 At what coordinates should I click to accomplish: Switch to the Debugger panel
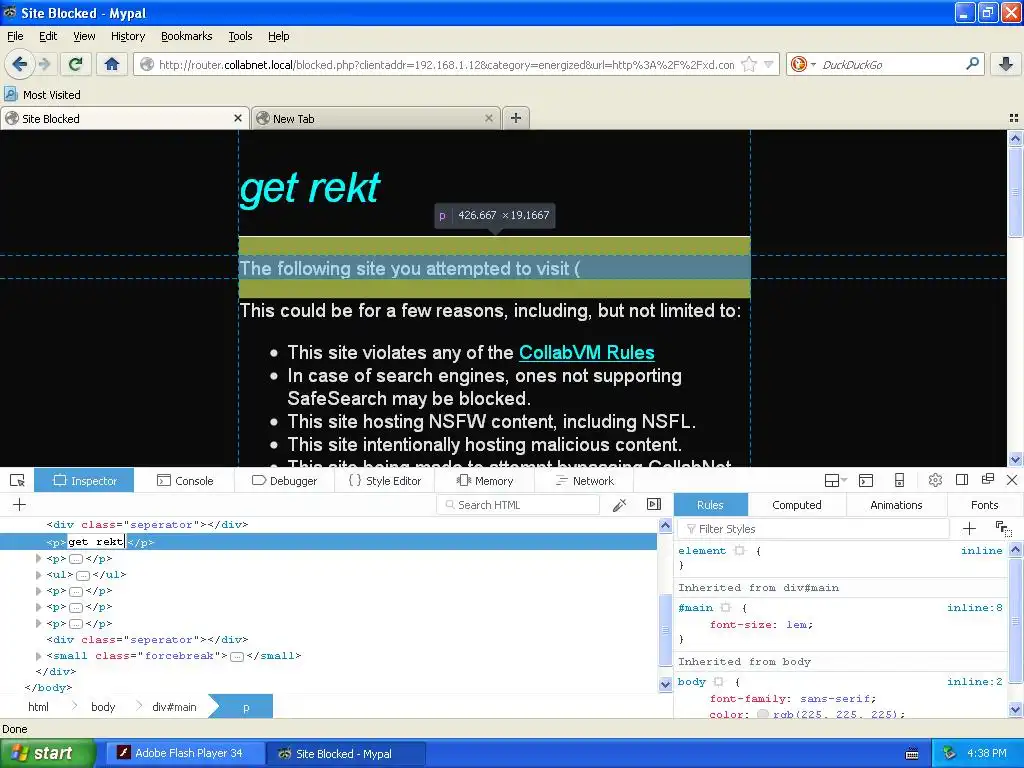(285, 481)
